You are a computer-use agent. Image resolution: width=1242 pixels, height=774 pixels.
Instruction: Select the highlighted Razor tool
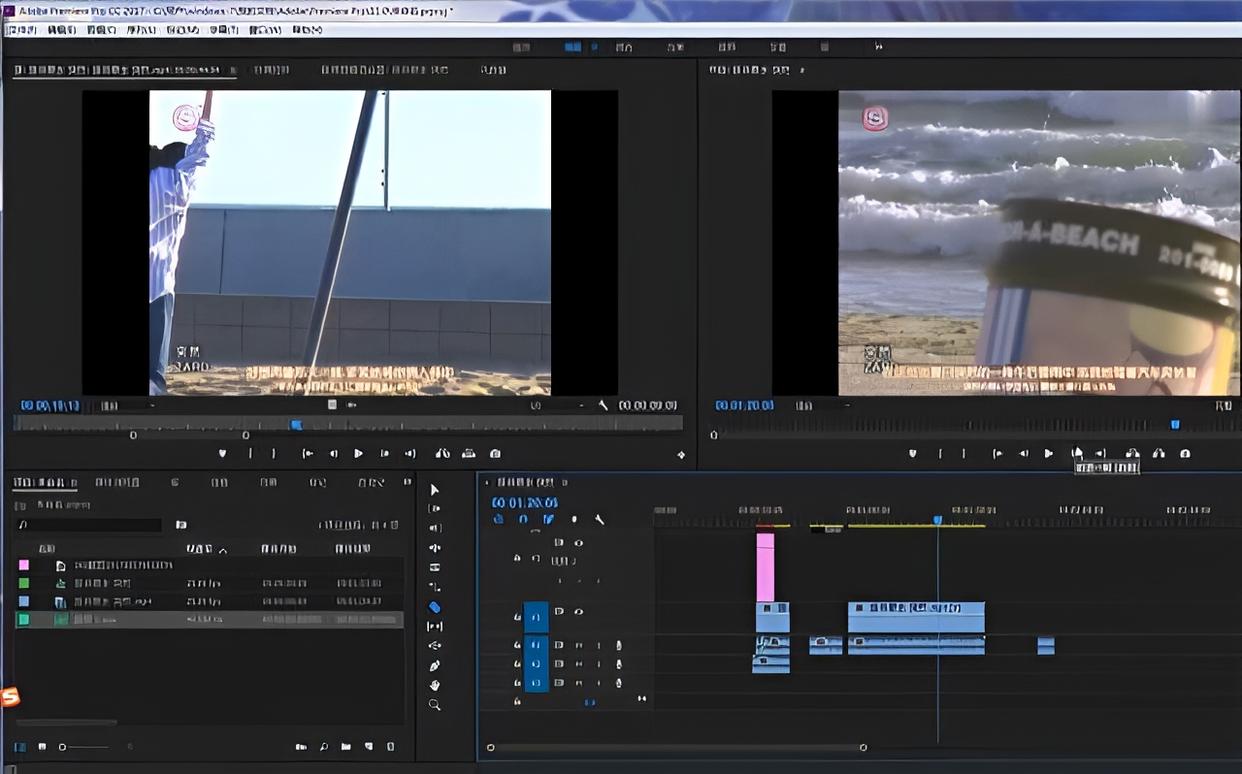(x=434, y=607)
